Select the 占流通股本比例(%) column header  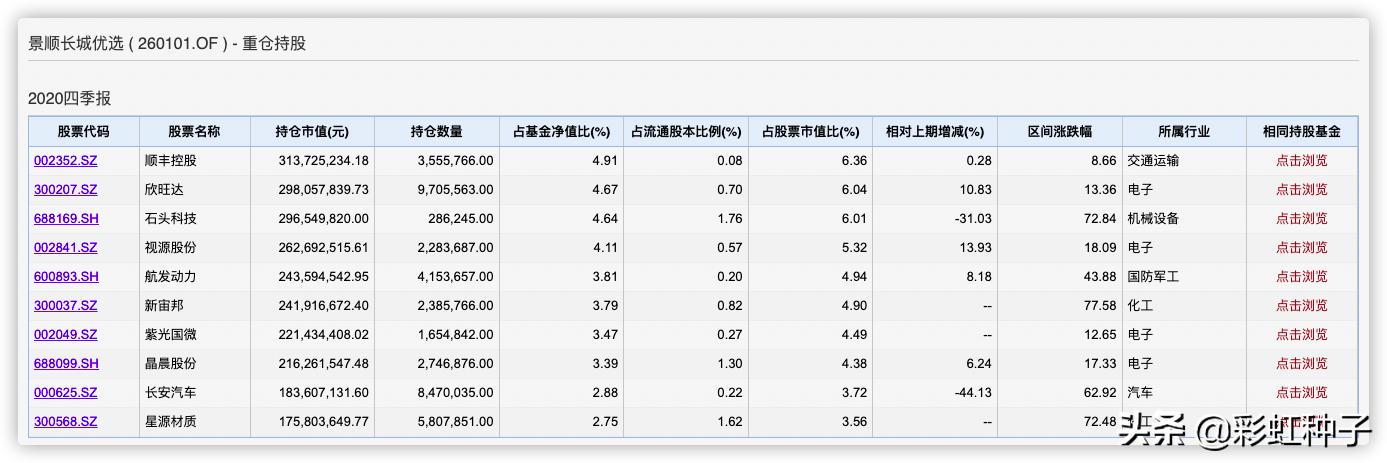click(x=686, y=131)
